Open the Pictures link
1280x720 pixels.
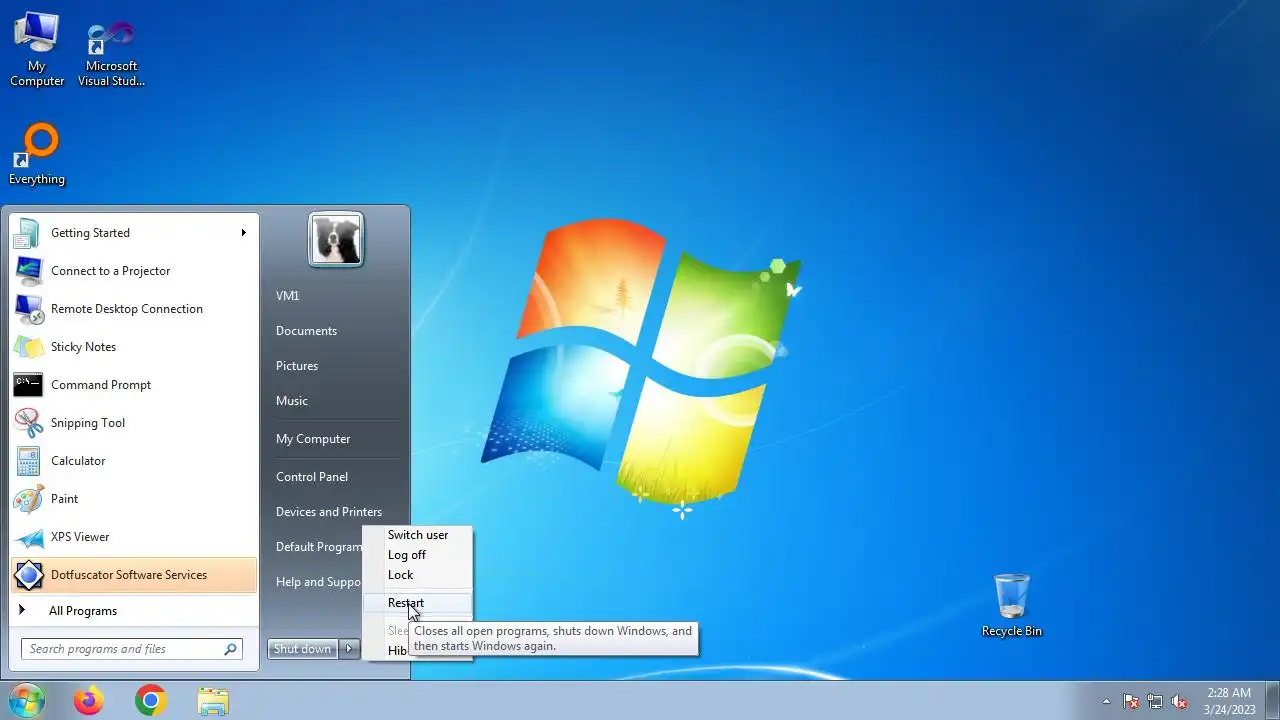coord(297,366)
